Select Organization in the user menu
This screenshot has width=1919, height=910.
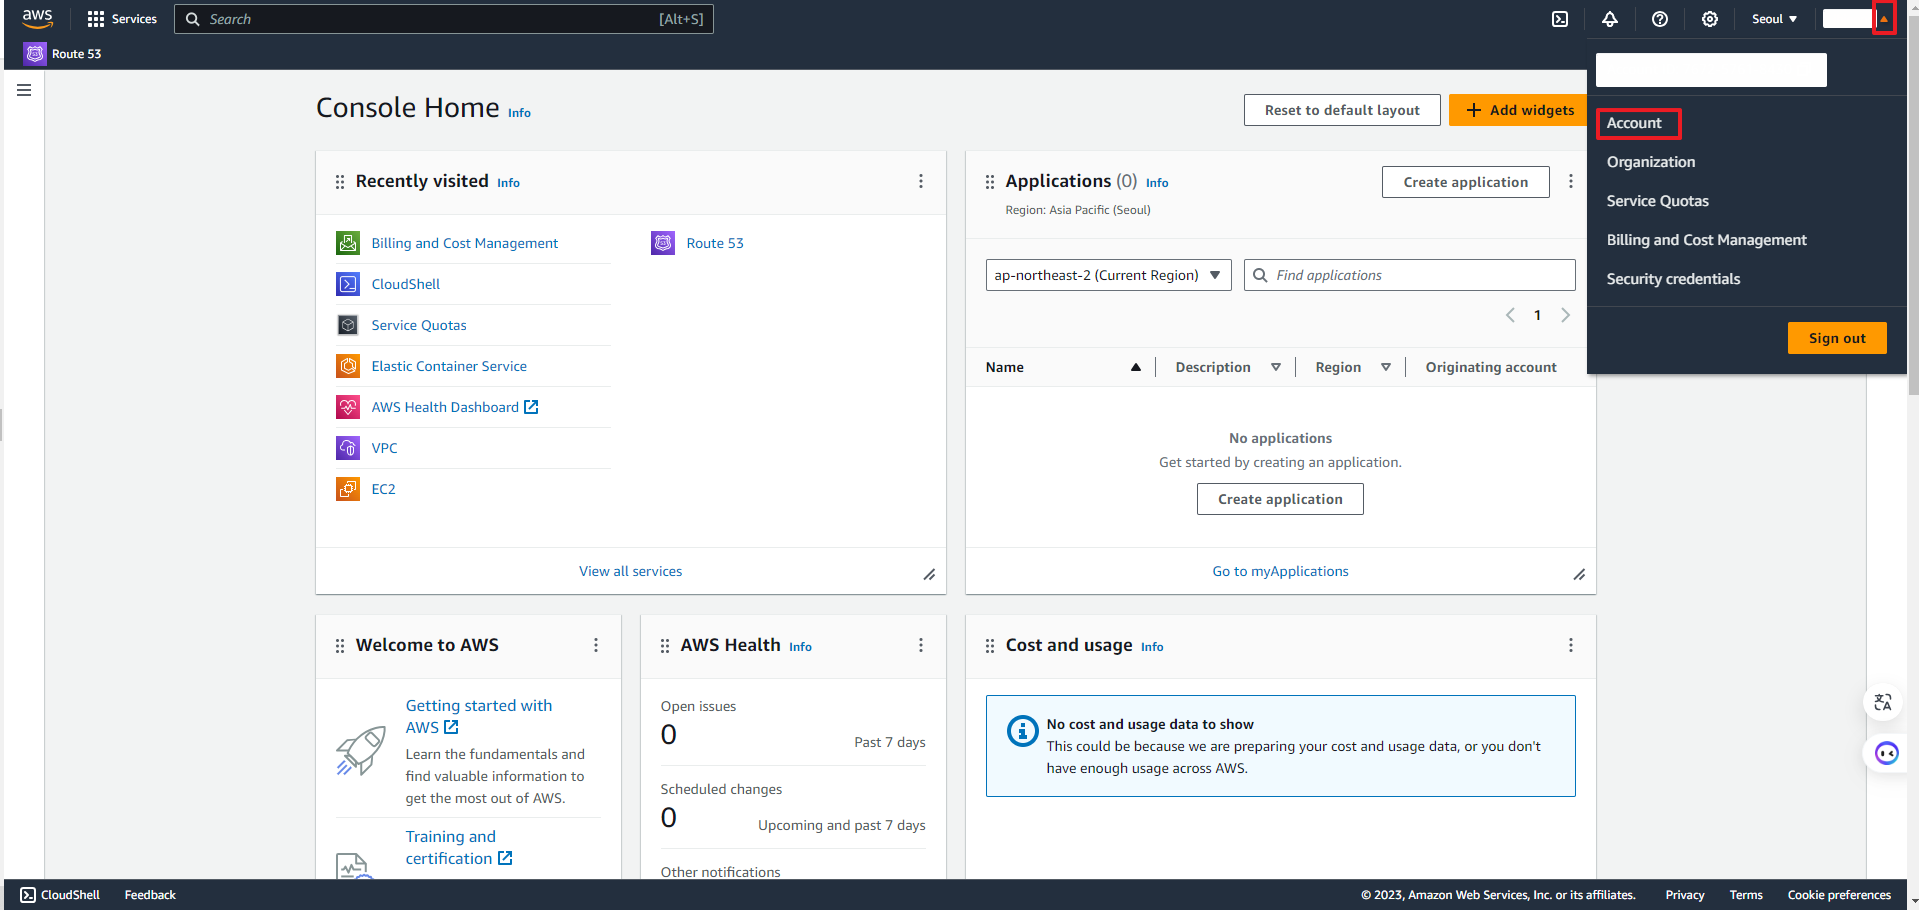point(1651,162)
